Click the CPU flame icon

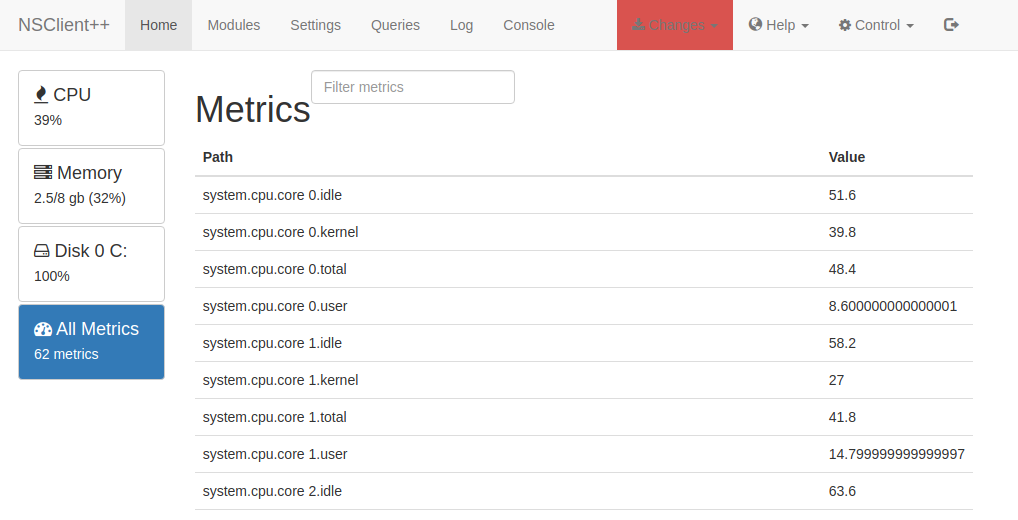41,95
